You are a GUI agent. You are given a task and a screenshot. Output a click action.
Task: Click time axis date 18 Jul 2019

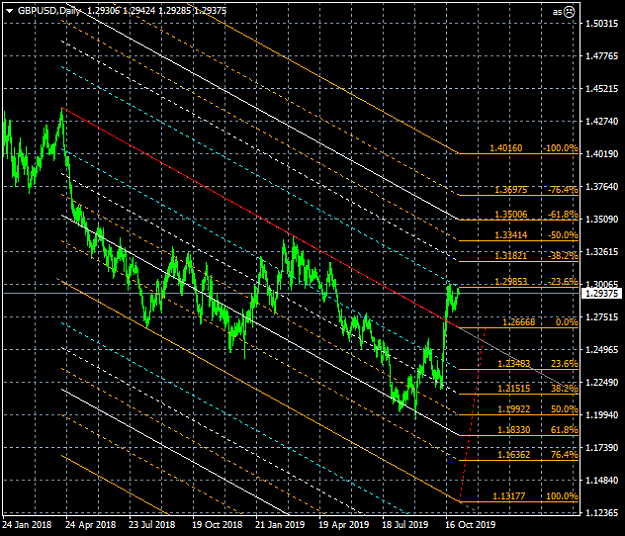(405, 525)
